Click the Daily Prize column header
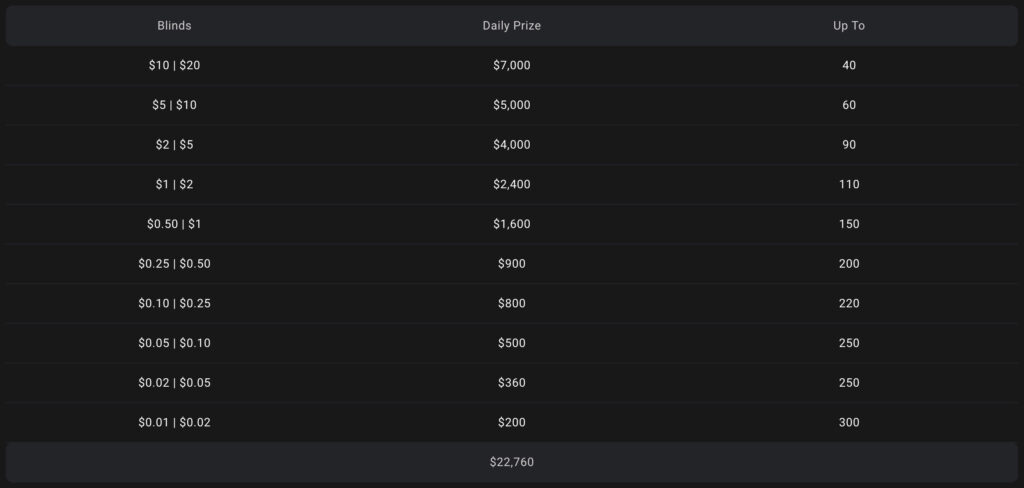 tap(511, 26)
